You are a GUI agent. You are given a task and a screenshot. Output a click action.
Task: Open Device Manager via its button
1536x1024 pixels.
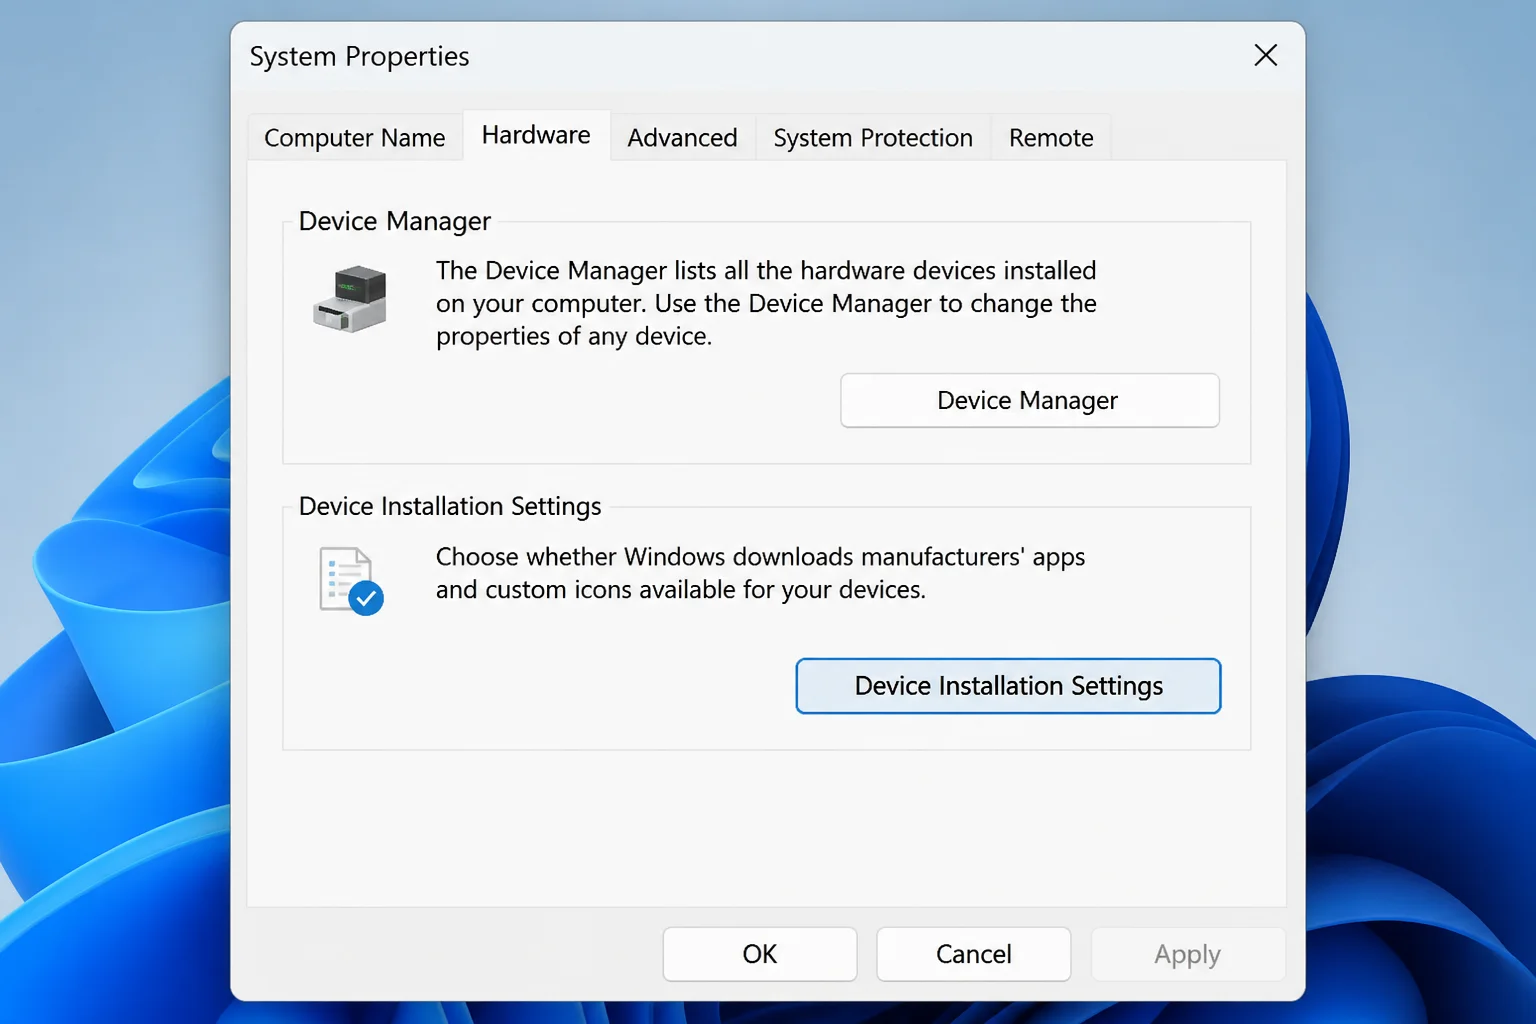1029,400
